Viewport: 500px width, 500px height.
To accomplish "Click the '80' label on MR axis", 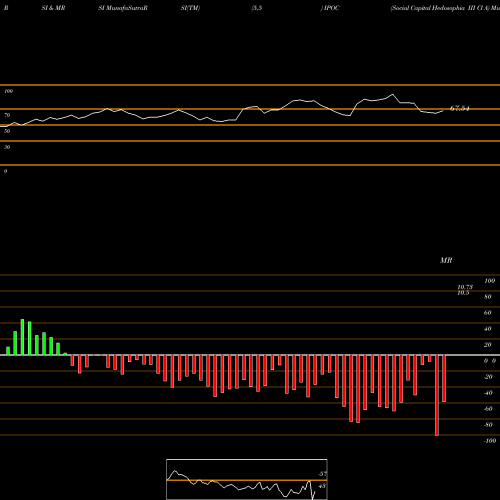I will [x=487, y=297].
